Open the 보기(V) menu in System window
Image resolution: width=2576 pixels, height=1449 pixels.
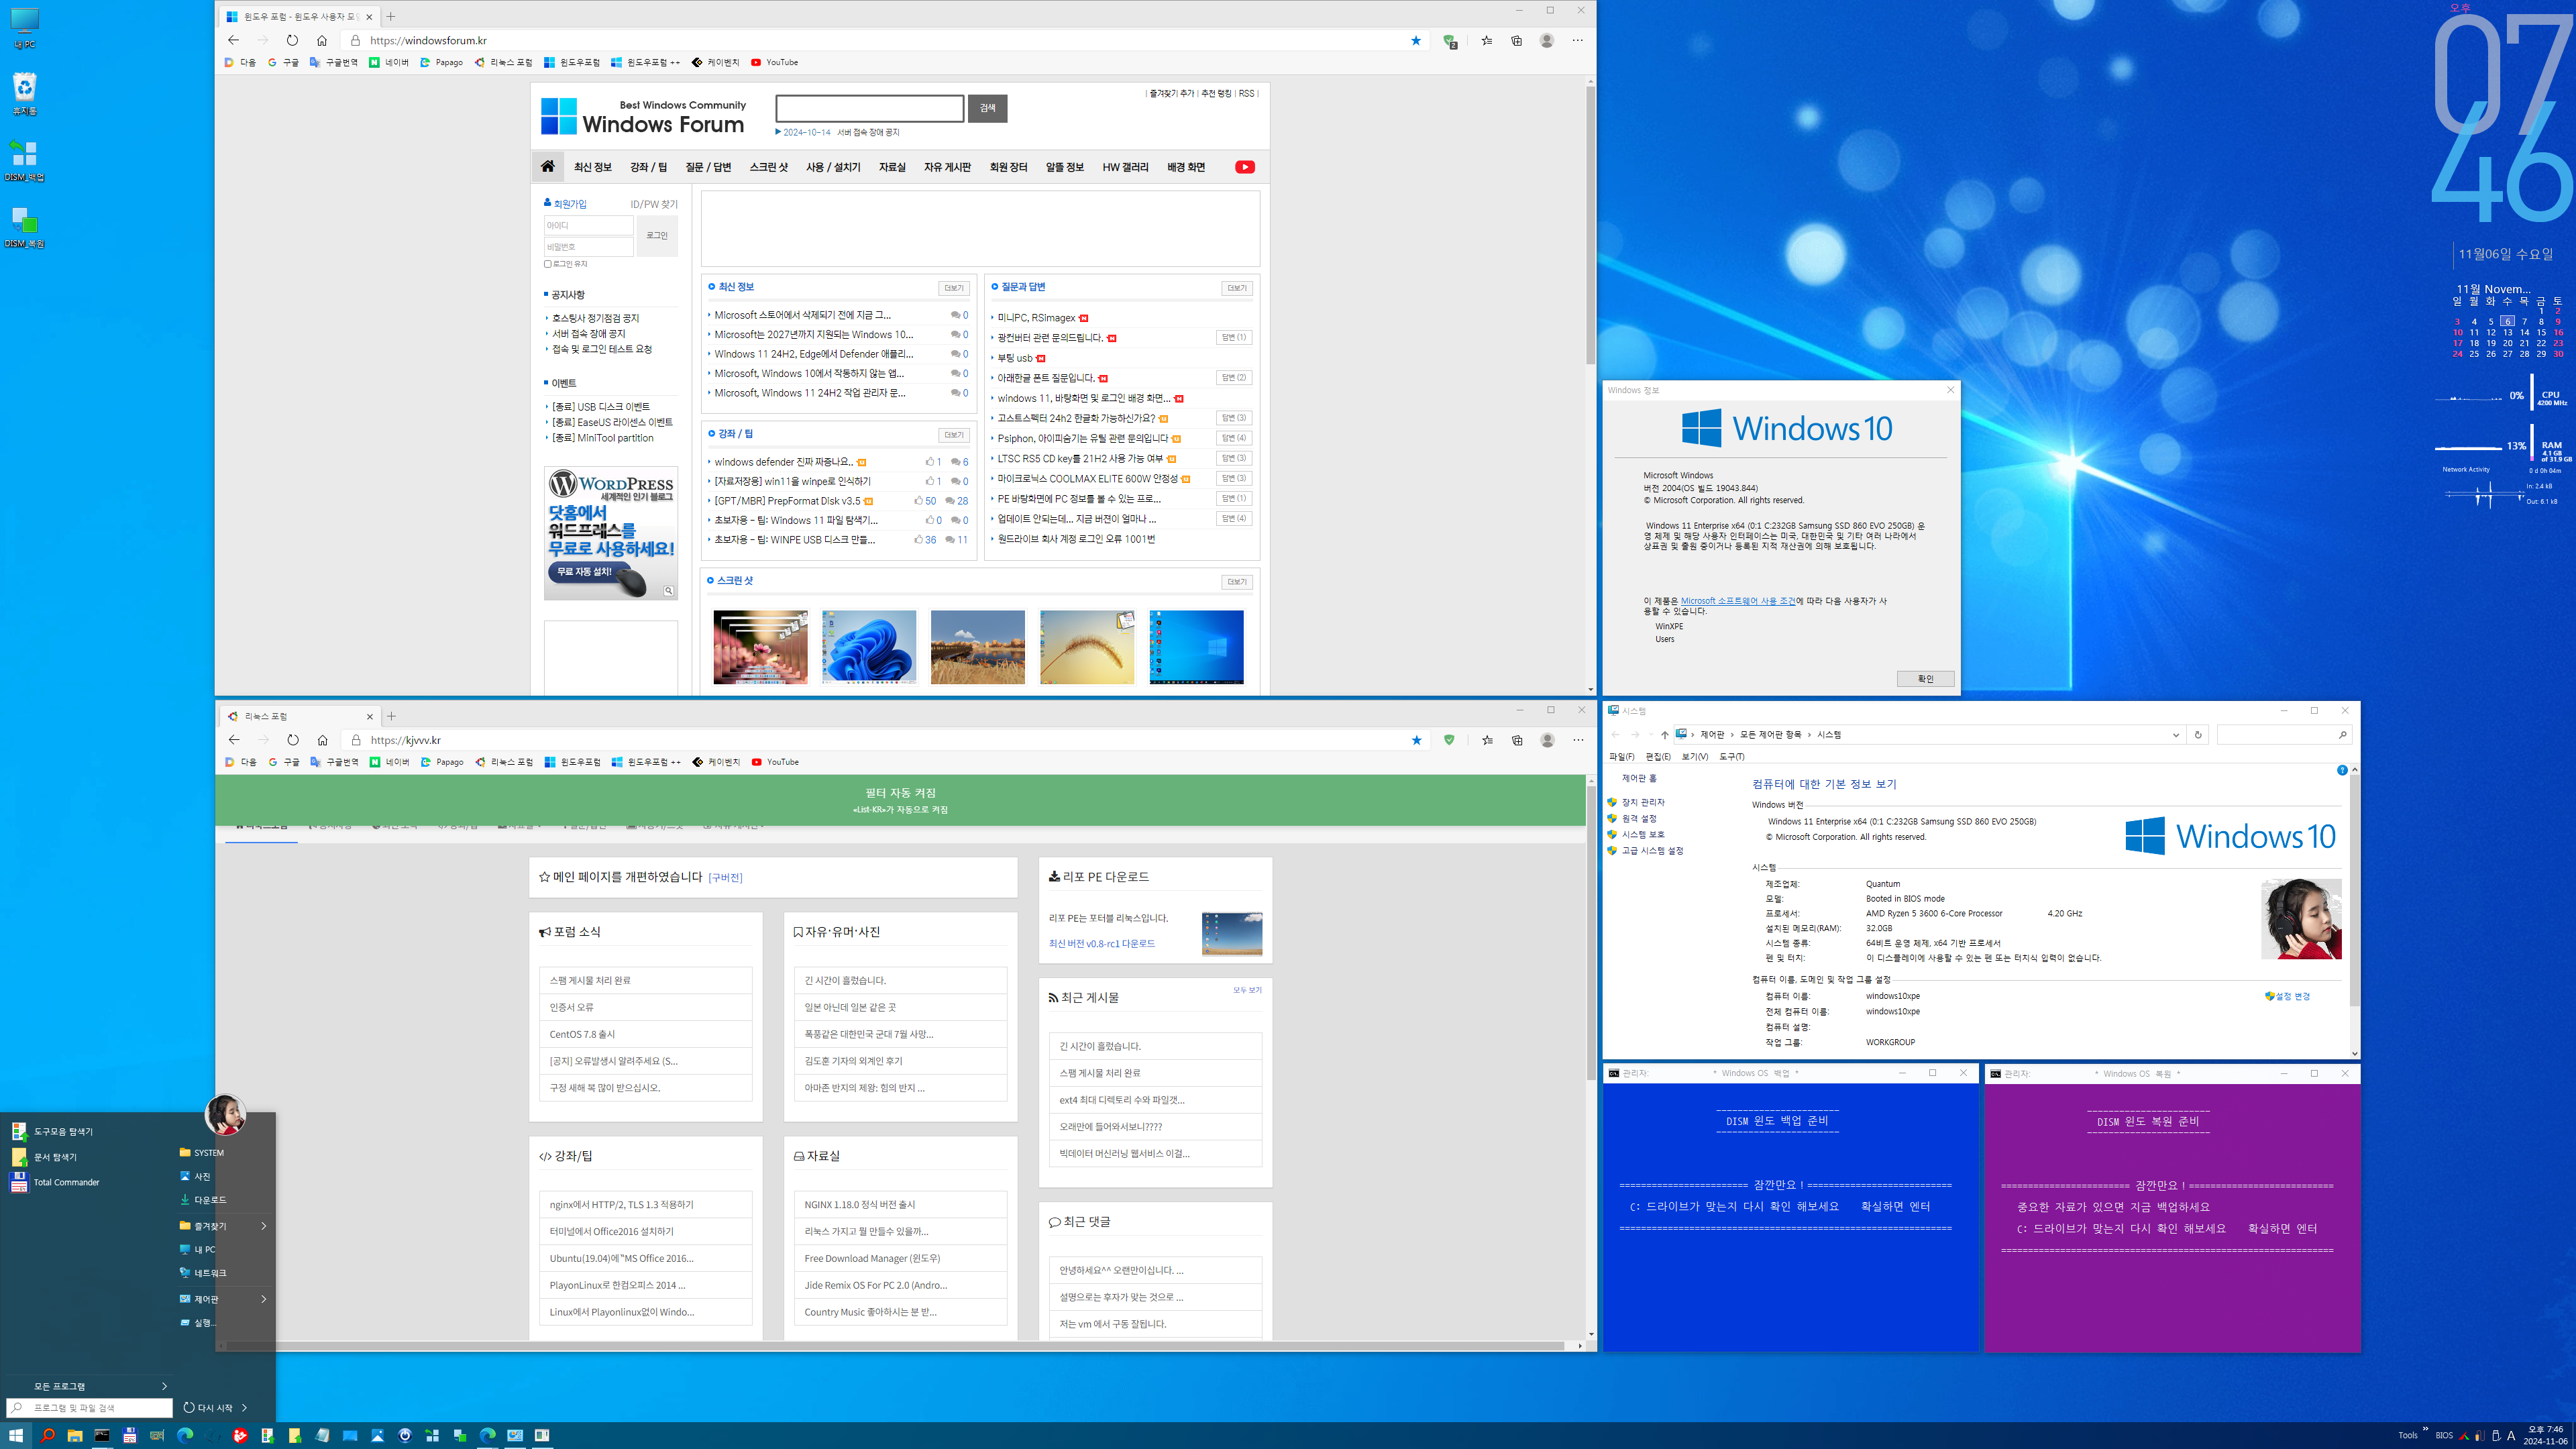point(1694,757)
